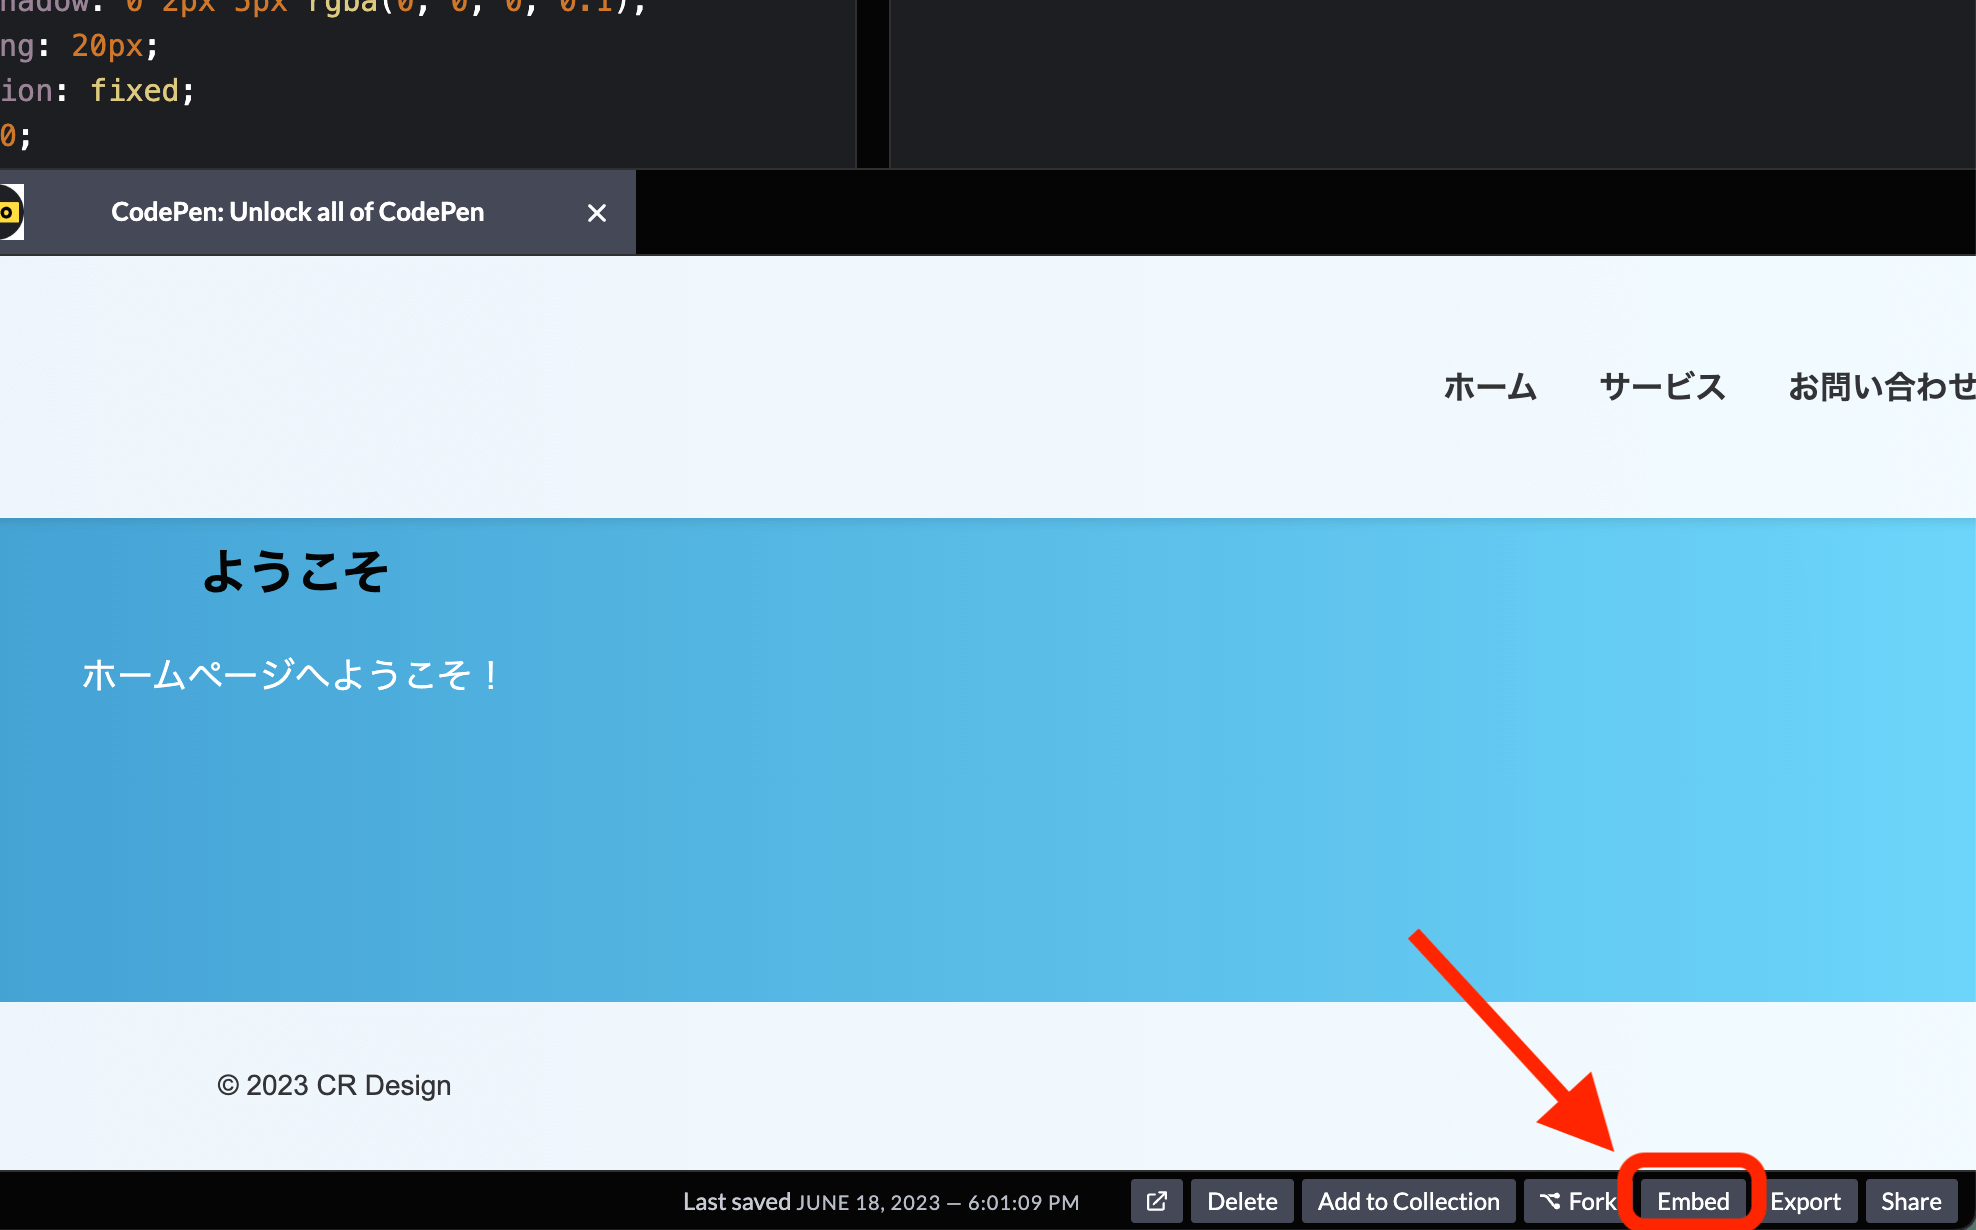1976x1230 pixels.
Task: Click the © 2023 CR Design footer text
Action: point(334,1085)
